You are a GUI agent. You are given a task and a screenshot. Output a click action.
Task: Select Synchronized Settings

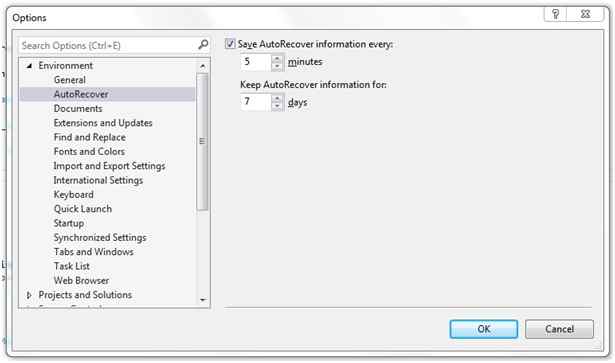[x=100, y=238]
